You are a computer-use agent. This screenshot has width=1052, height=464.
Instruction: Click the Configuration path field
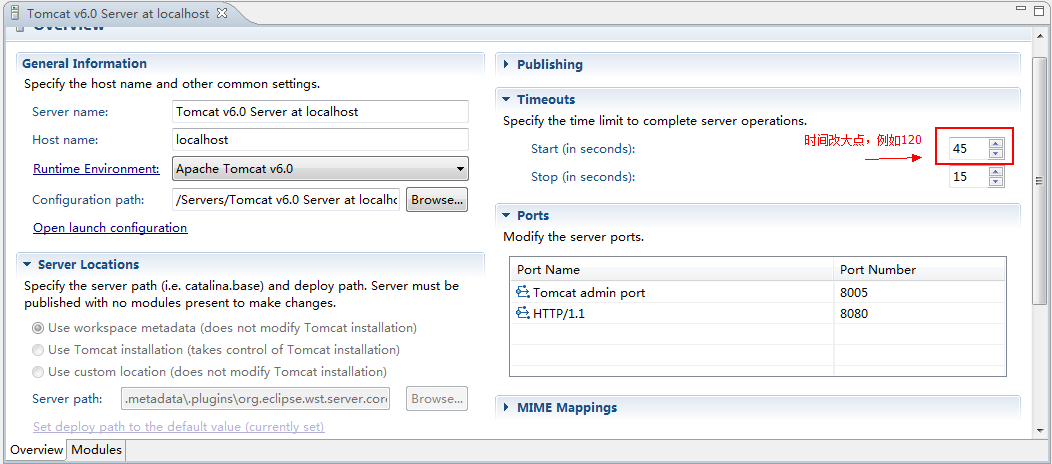click(286, 200)
